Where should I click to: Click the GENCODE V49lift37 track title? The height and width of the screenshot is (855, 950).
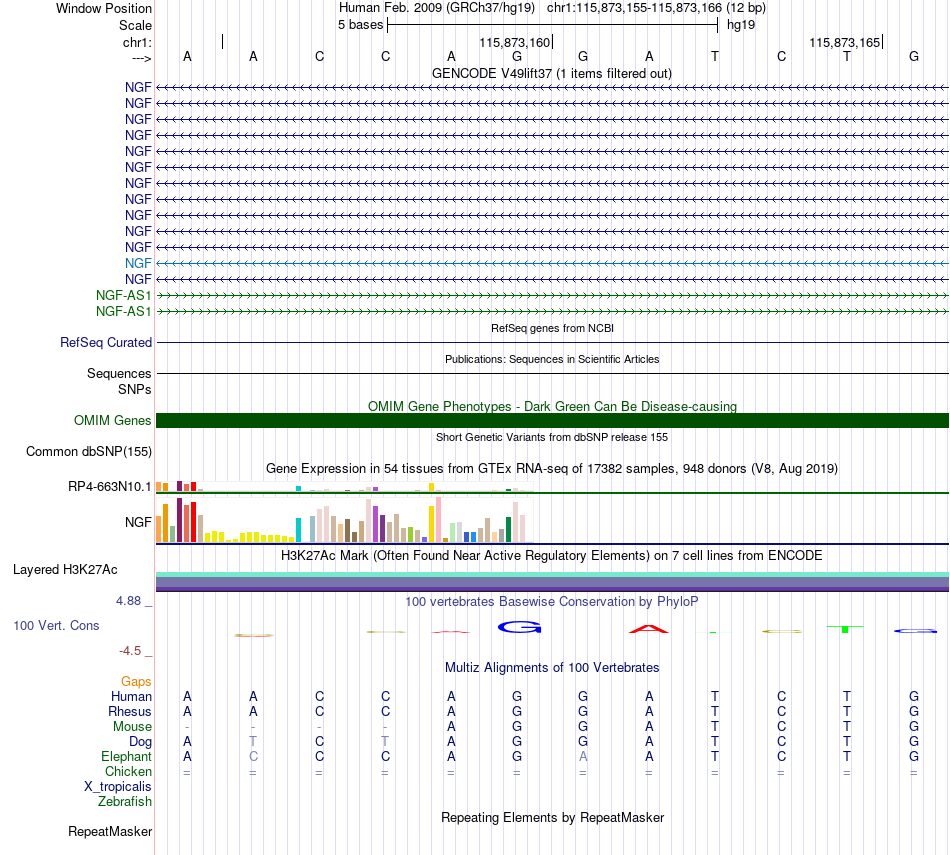click(551, 73)
